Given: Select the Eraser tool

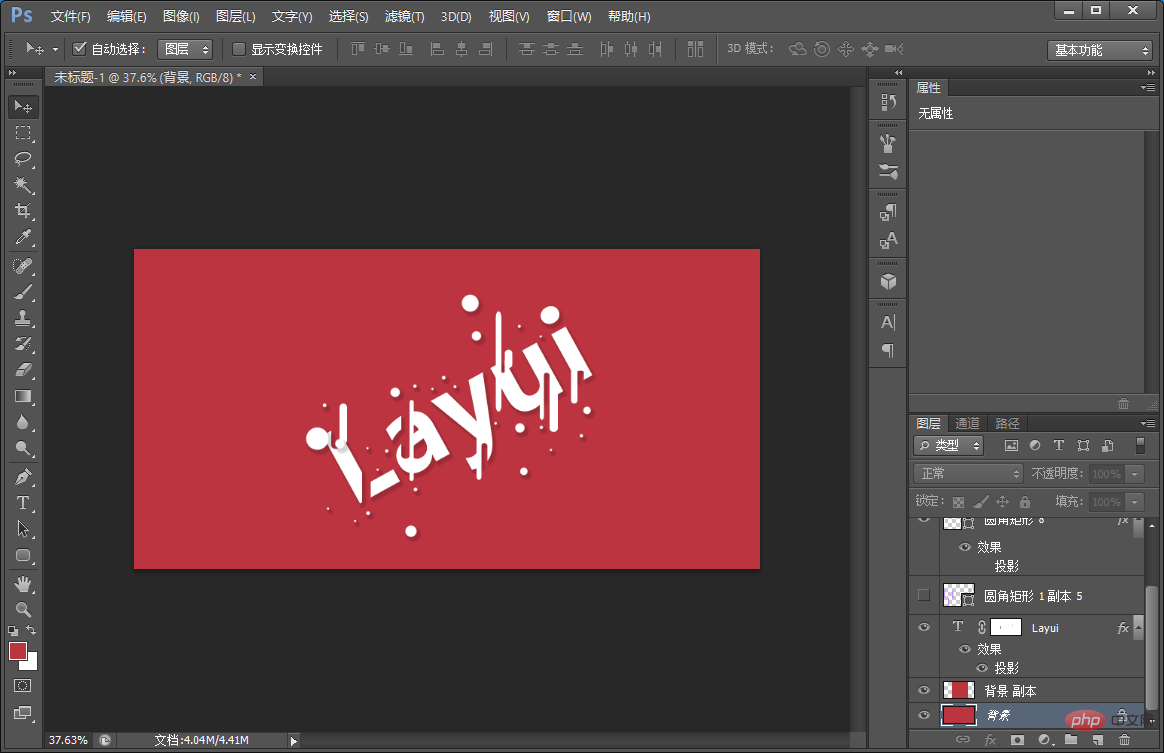Looking at the screenshot, I should 23,370.
